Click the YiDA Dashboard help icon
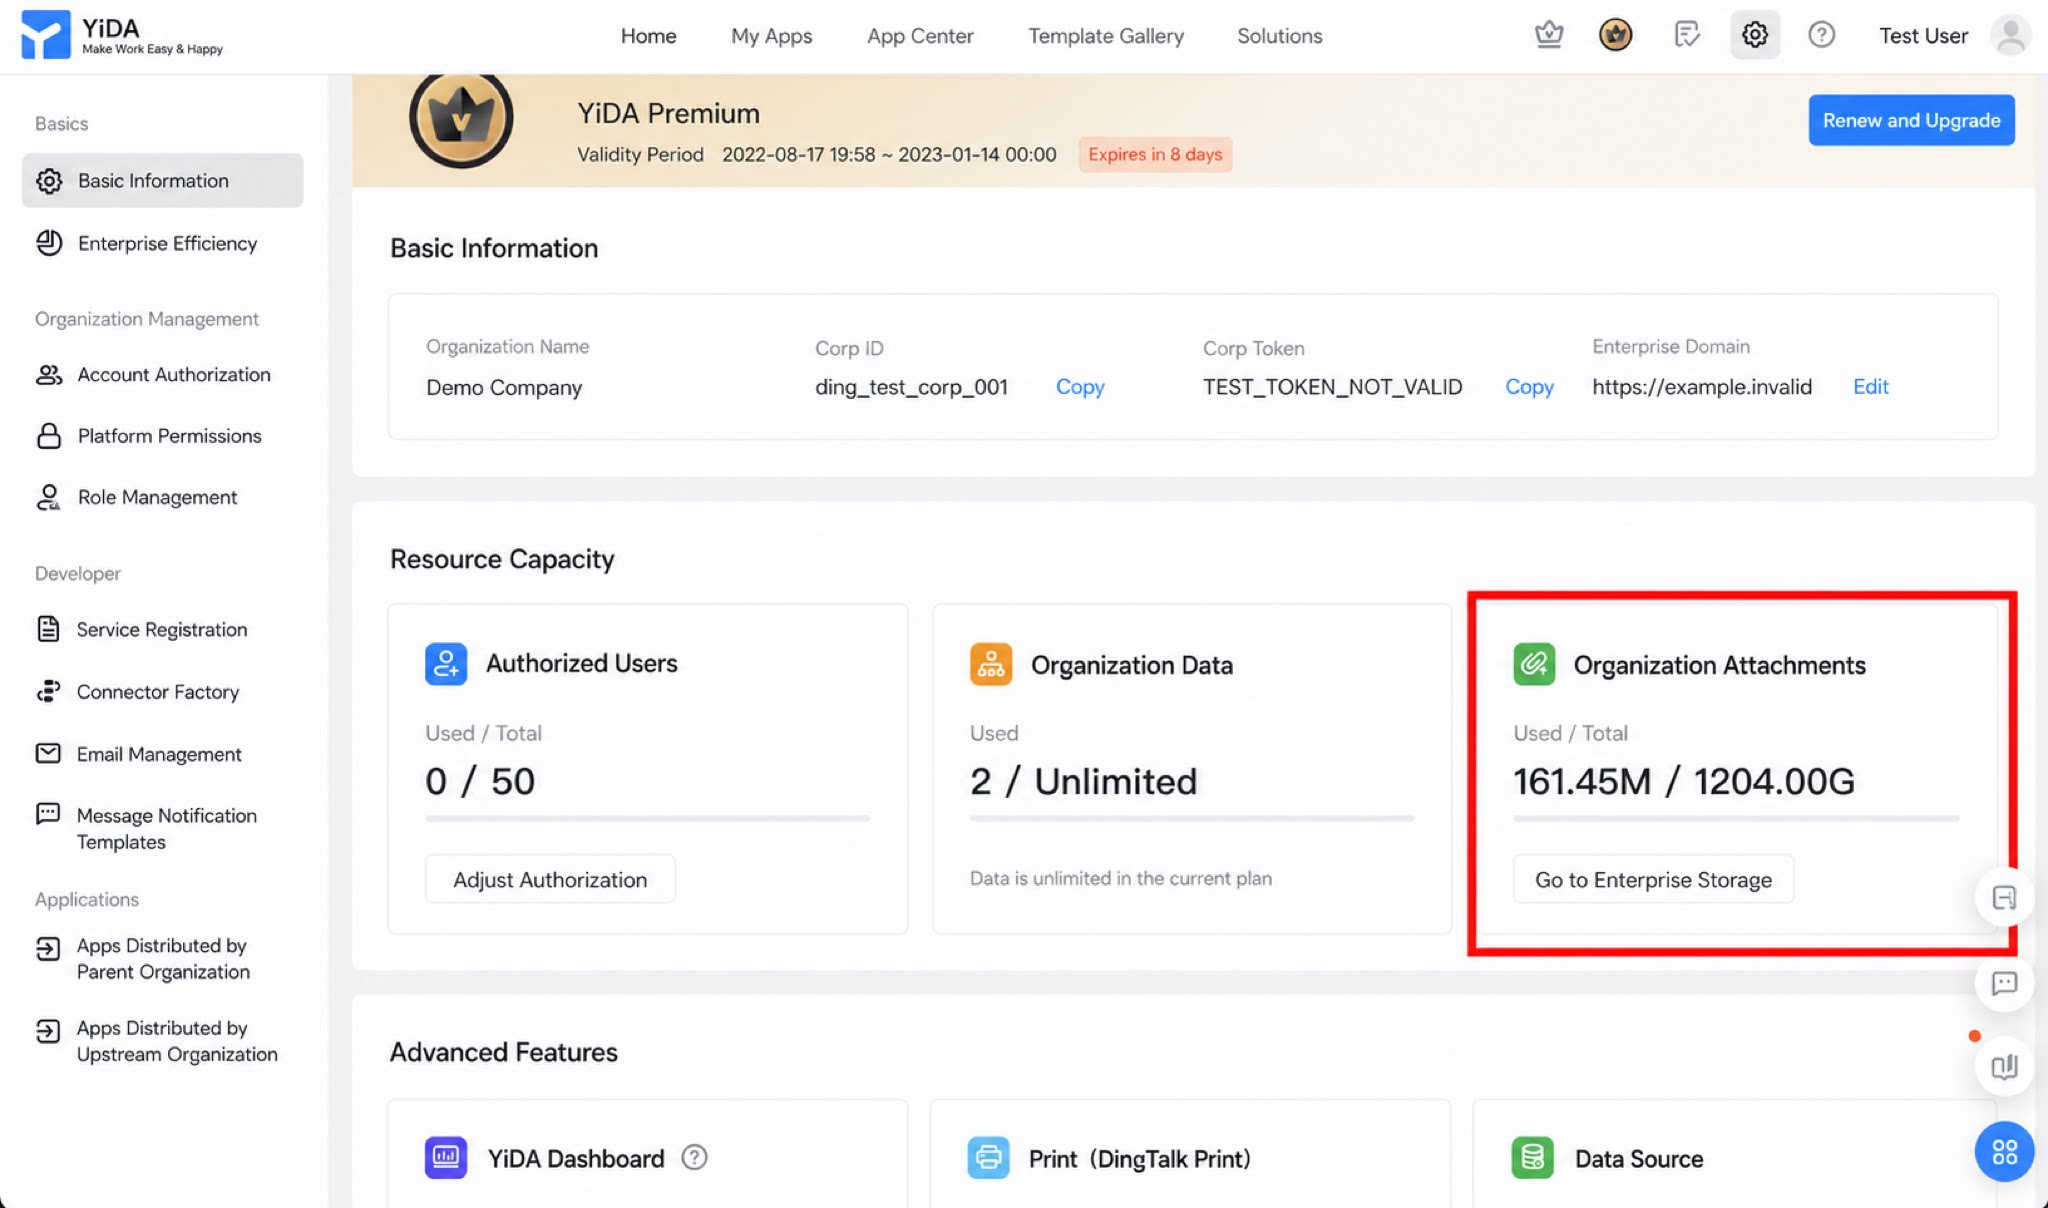 click(694, 1158)
